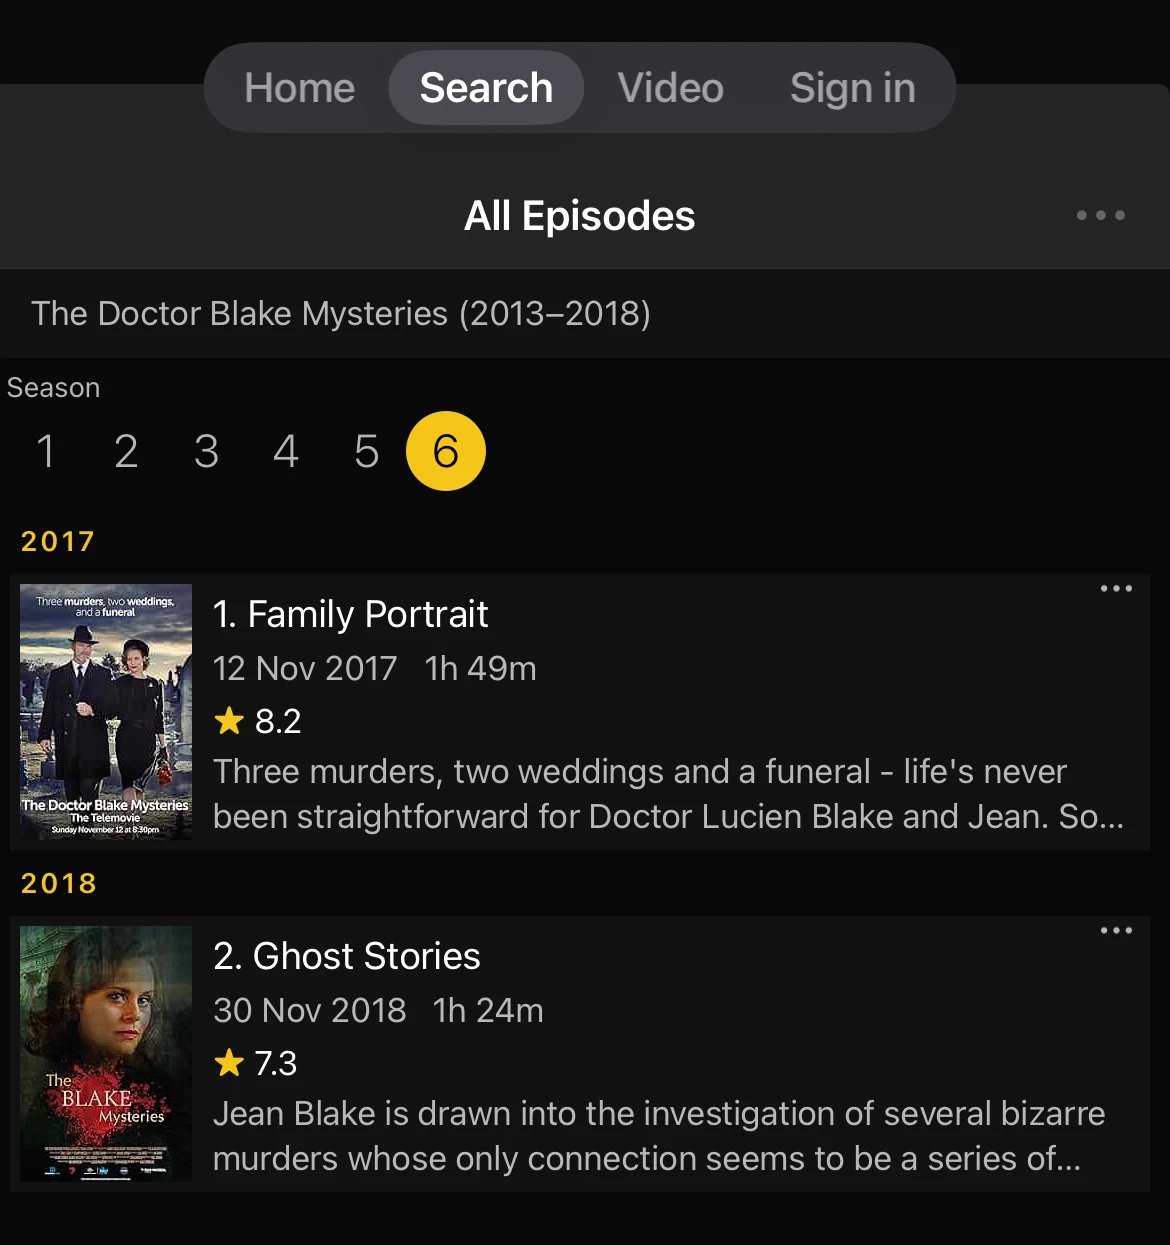1170x1245 pixels.
Task: Open the Ghost Stories episode title
Action: tap(346, 956)
